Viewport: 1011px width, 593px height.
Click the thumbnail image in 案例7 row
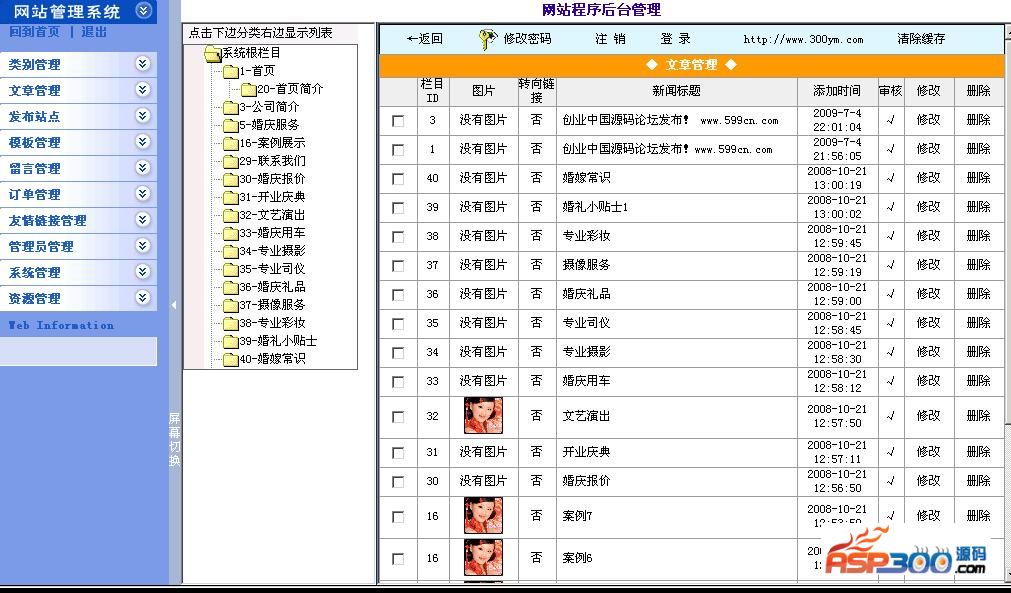click(483, 516)
